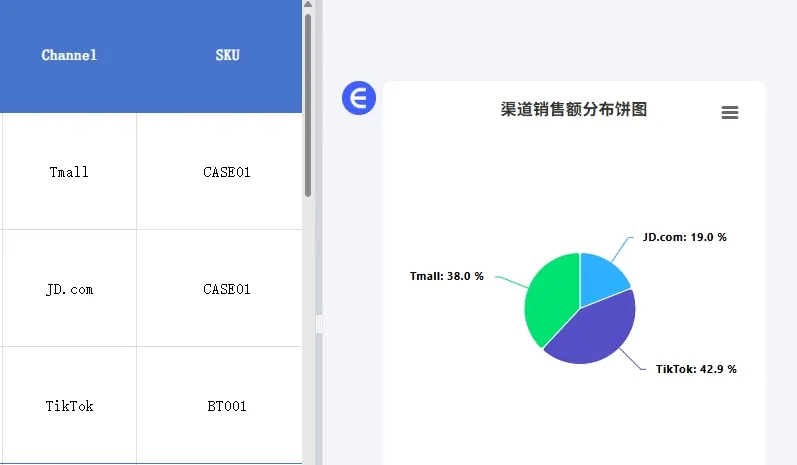
Task: Select the Tmall channel cell
Action: (x=69, y=172)
